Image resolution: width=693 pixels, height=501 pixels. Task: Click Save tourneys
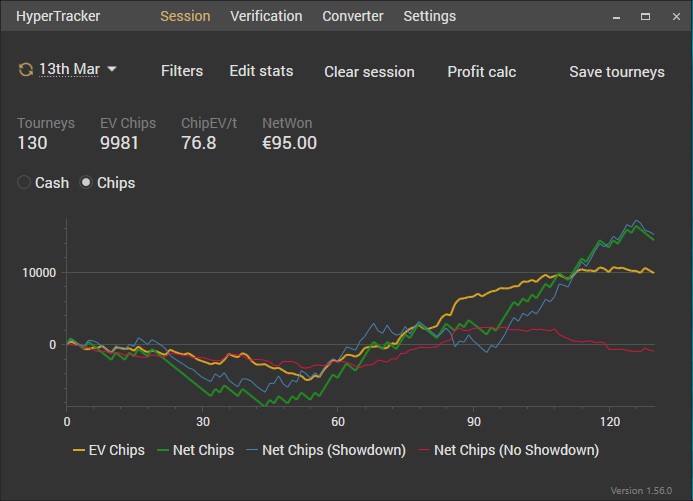[x=617, y=72]
